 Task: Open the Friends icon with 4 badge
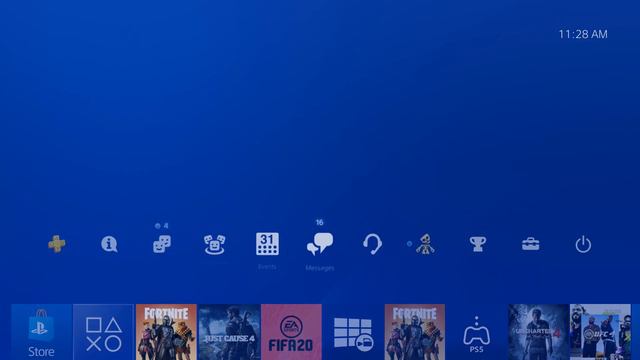pos(162,244)
